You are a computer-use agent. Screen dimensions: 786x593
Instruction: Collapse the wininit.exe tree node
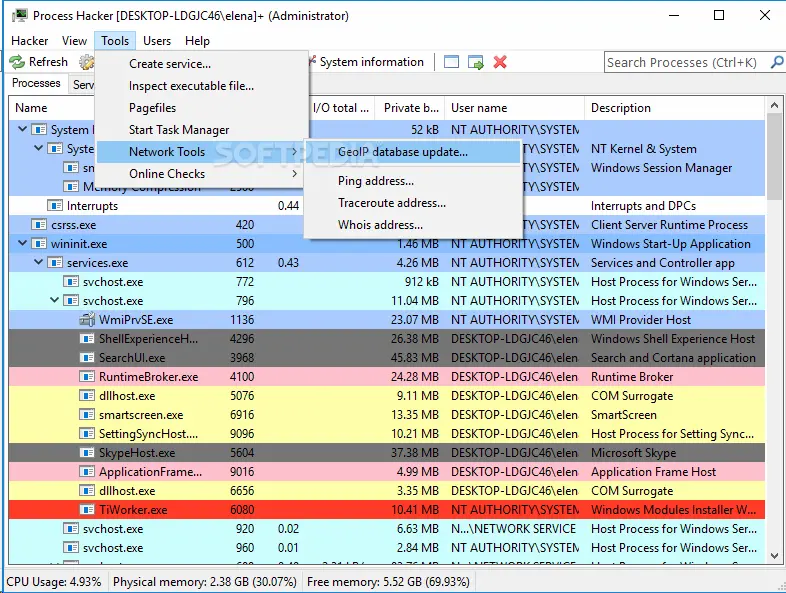click(x=23, y=243)
